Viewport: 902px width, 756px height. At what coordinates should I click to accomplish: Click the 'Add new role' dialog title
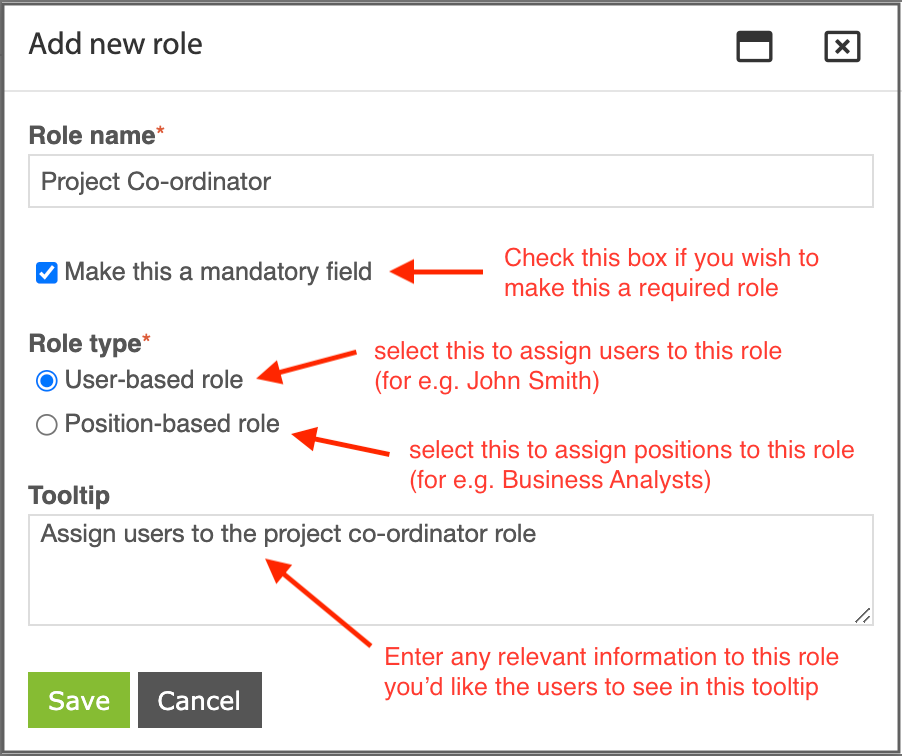[116, 44]
